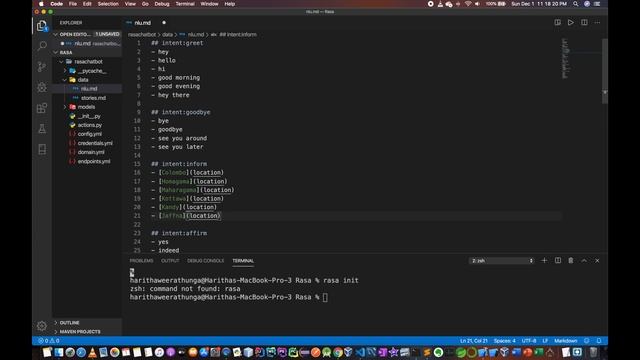
Task: Open the terminal shell selector dropdown
Action: point(501,260)
